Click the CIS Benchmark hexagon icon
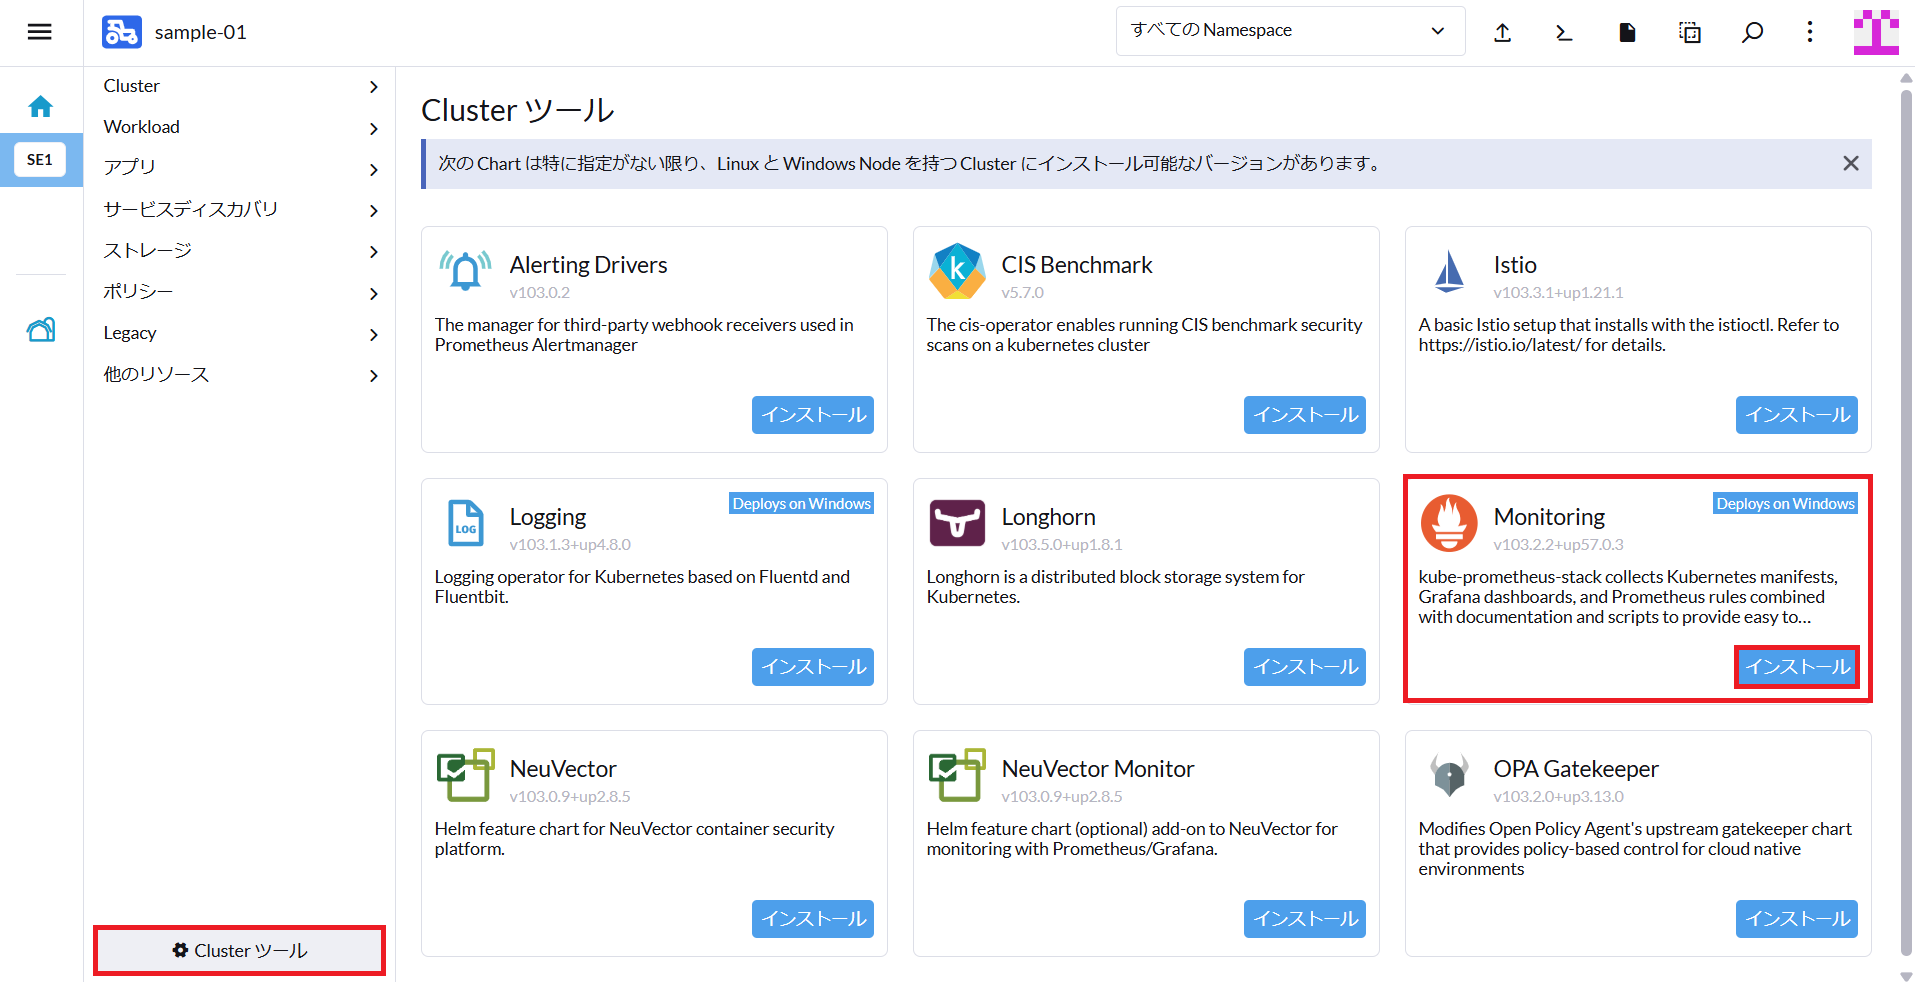This screenshot has width=1915, height=982. point(957,271)
